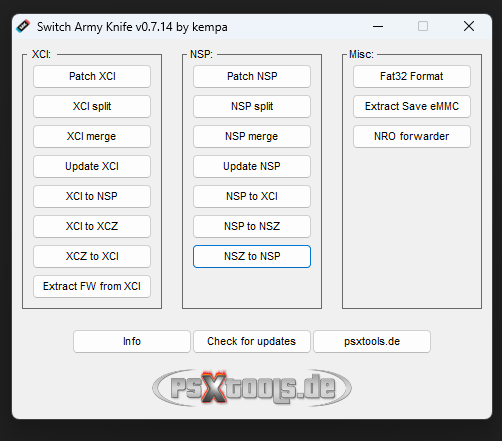This screenshot has height=441, width=502.
Task: Minimize the Switch Army Knife window
Action: tap(378, 26)
